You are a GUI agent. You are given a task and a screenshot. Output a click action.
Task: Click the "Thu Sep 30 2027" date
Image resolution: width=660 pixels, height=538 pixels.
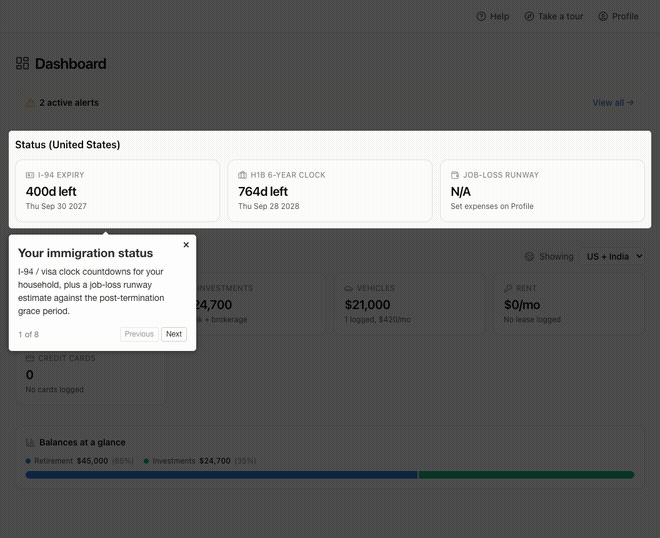coord(56,206)
